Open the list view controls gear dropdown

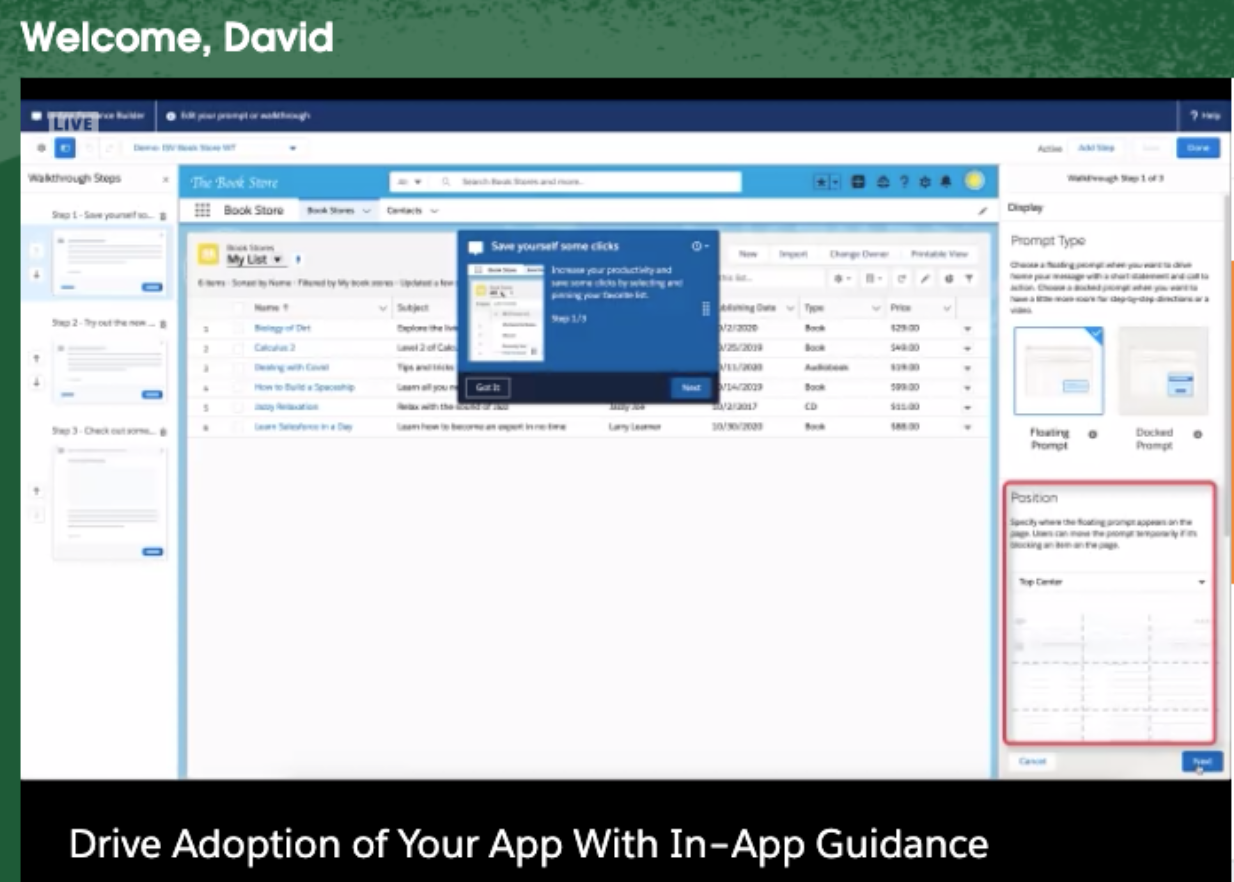842,279
